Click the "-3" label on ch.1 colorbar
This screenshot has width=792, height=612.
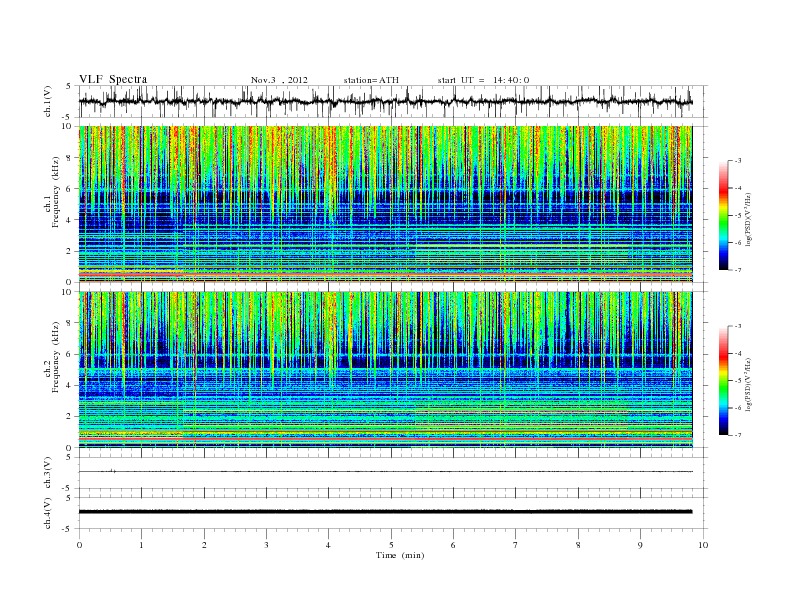coord(738,161)
